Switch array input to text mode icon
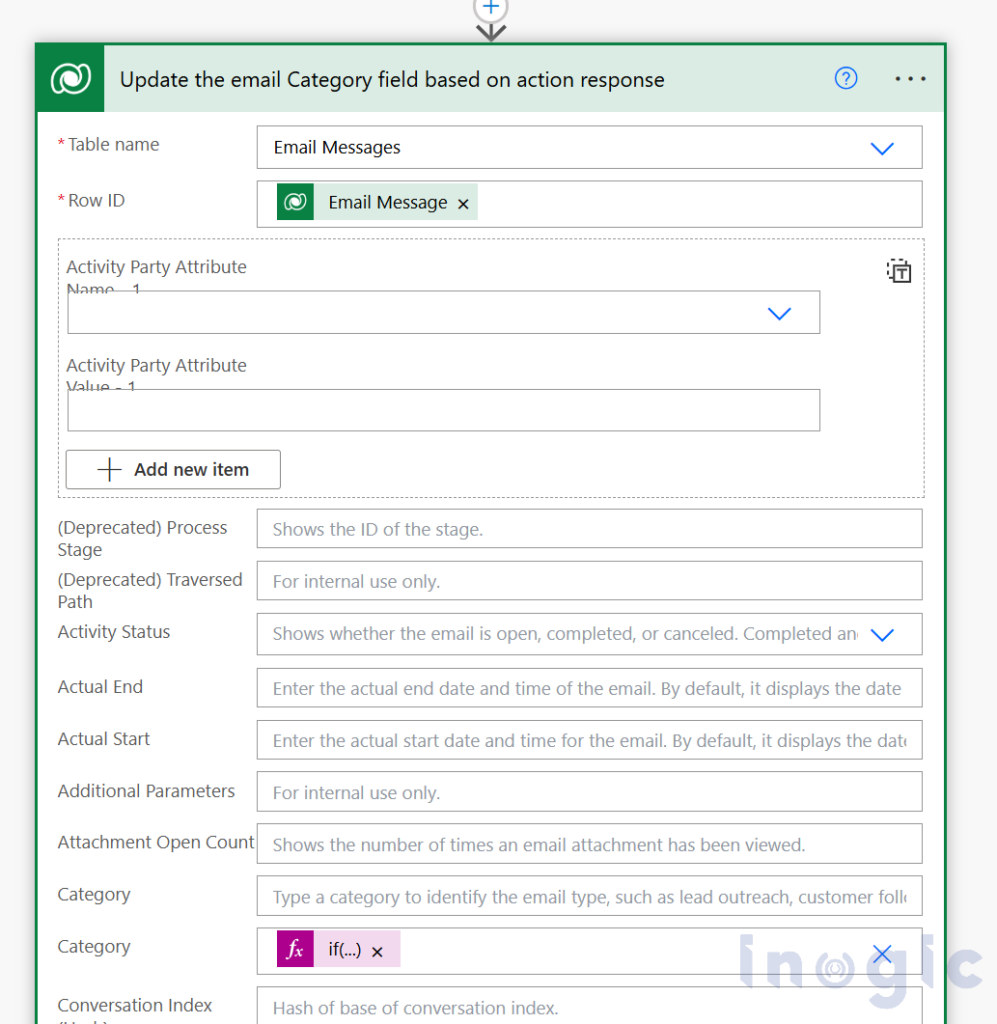 [x=899, y=271]
